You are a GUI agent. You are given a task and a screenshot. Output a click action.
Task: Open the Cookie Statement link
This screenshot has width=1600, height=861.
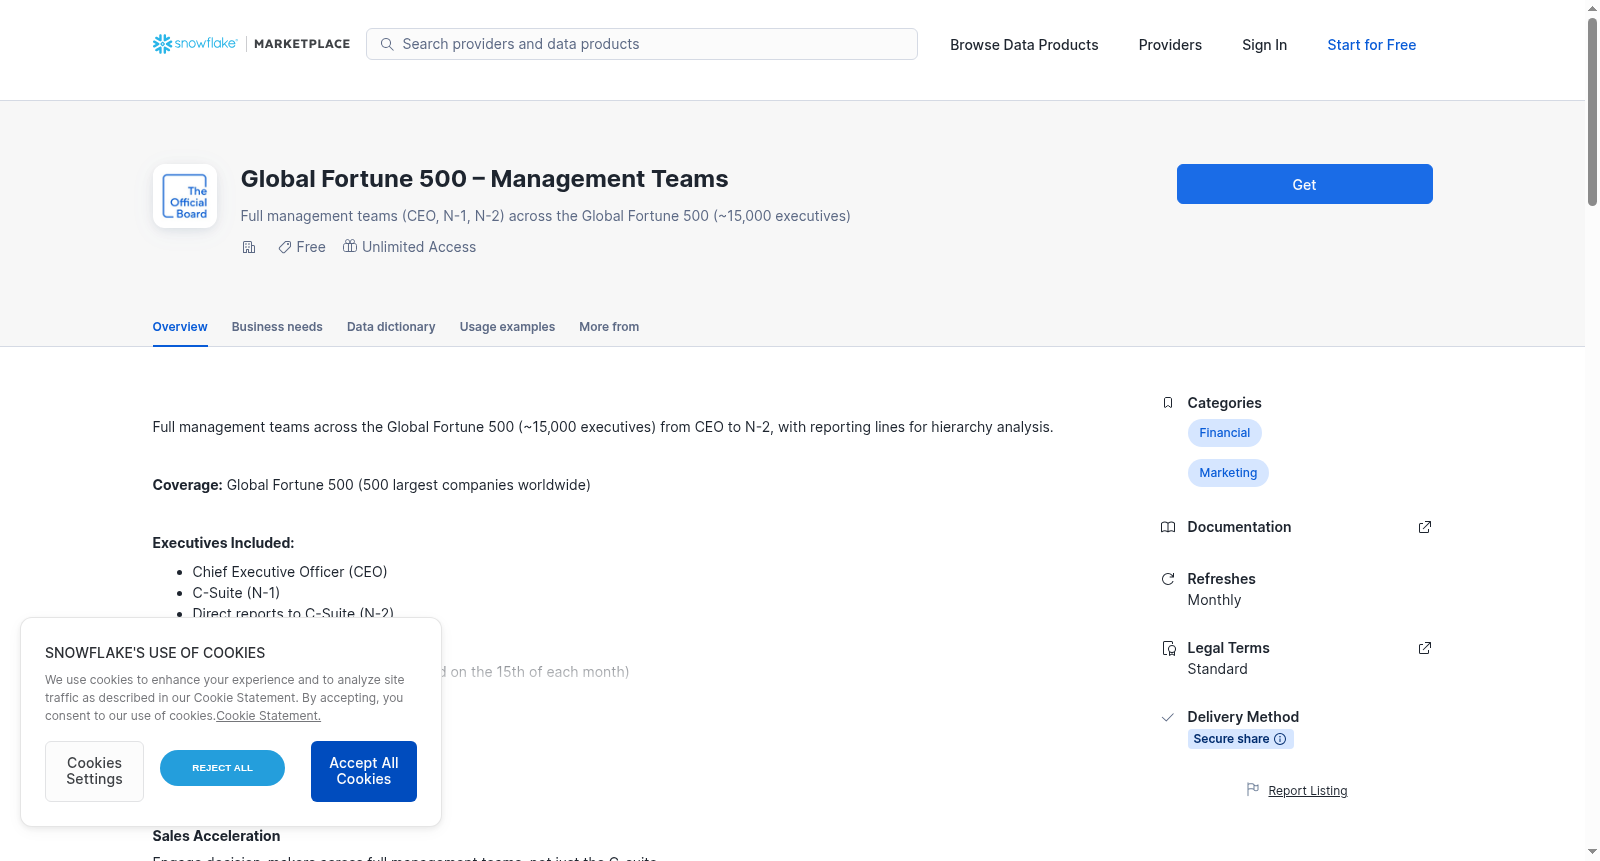[x=268, y=716]
